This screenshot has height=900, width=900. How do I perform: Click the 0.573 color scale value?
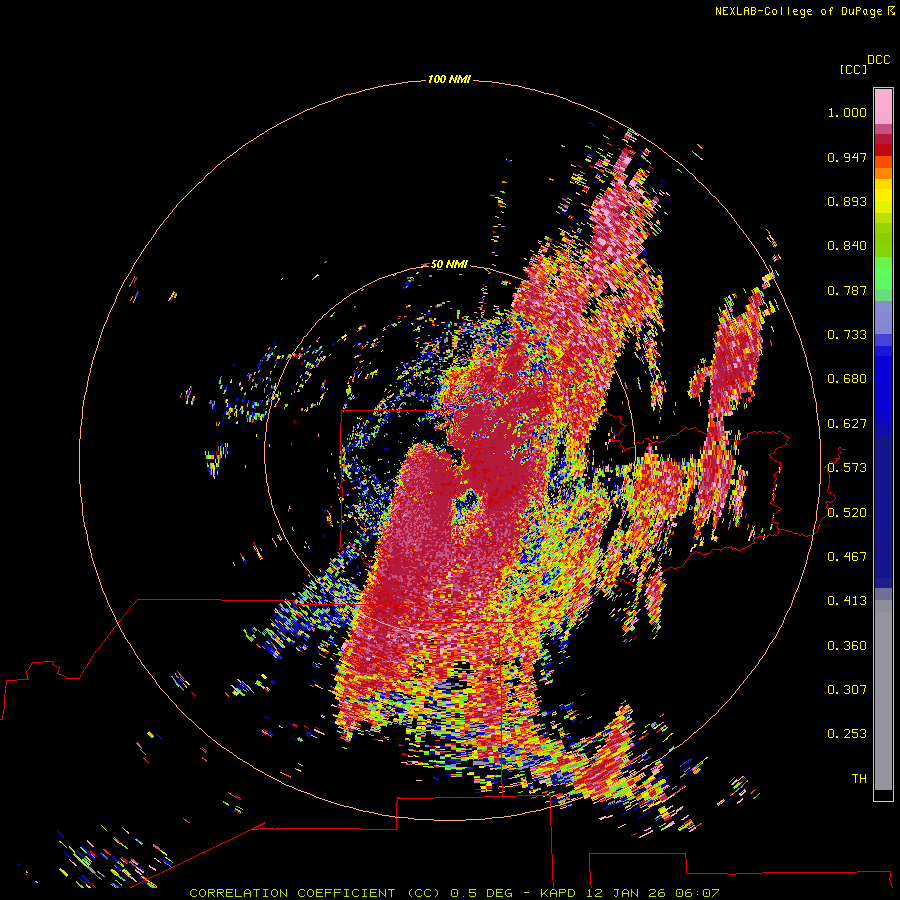[x=847, y=468]
